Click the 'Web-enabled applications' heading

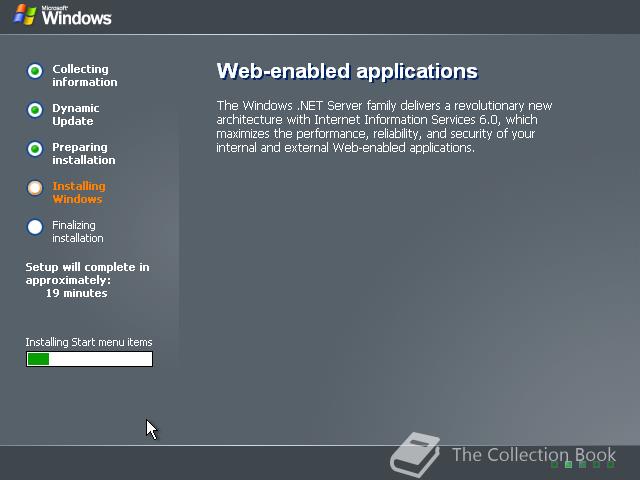tap(347, 71)
